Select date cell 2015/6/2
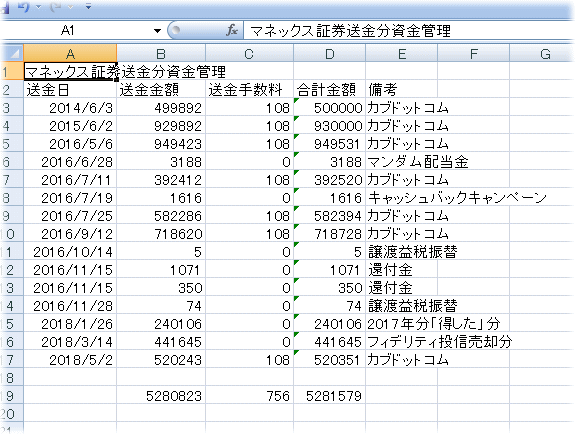The width and height of the screenshot is (575, 434). 70,125
